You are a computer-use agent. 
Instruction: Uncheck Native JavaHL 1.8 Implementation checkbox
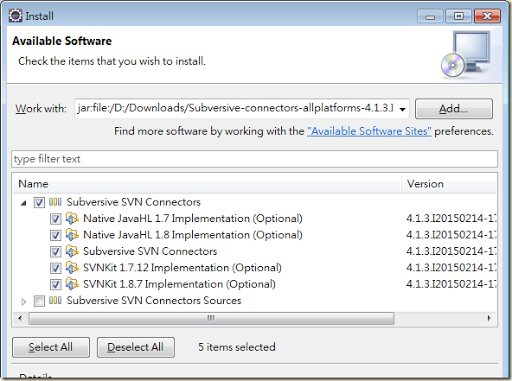click(x=55, y=235)
